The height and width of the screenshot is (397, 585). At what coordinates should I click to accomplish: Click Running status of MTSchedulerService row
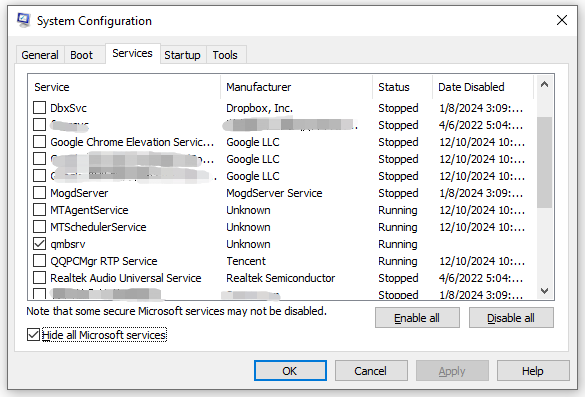398,227
